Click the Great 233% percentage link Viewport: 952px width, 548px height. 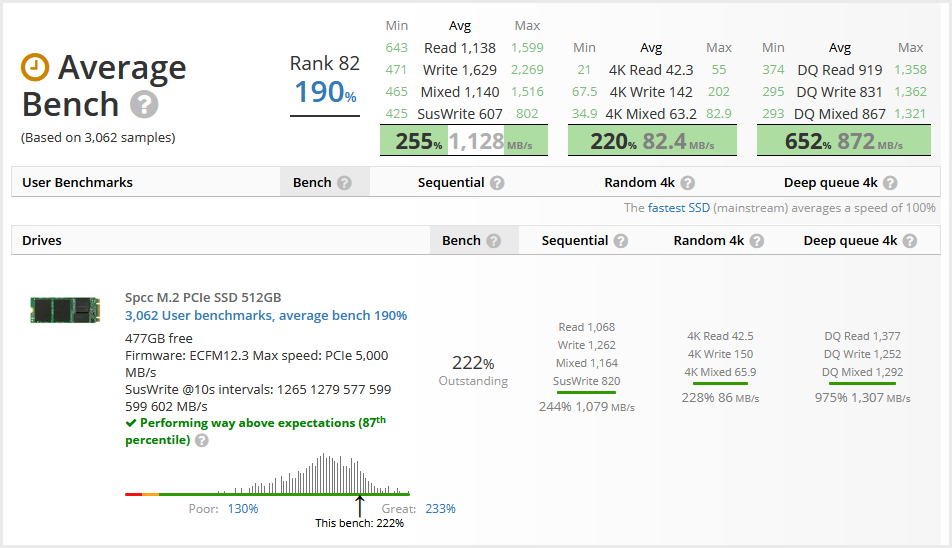(440, 509)
